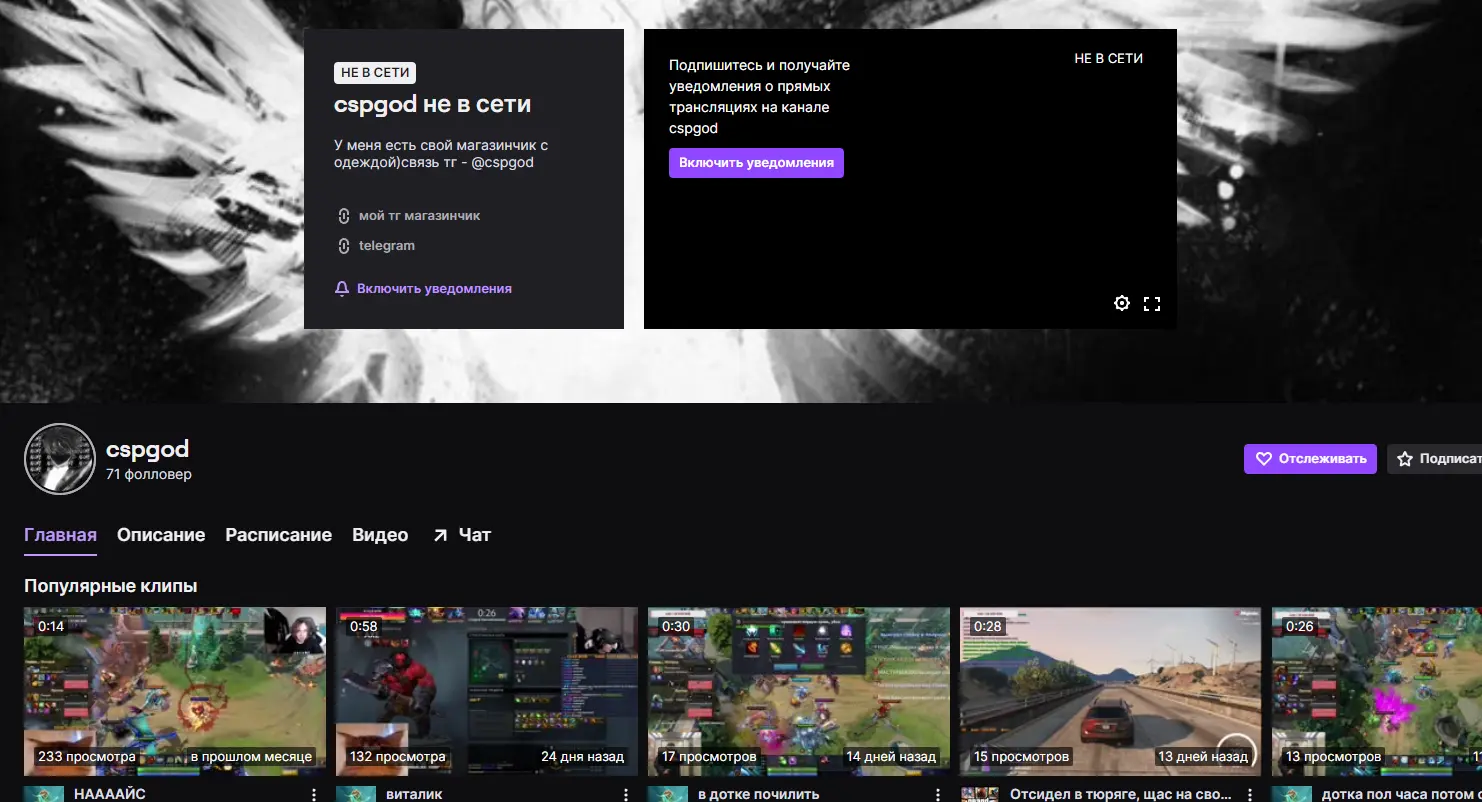Open options for the Отсидел в тюряге clip
Screen dimensions: 1482x802
click(1250, 795)
